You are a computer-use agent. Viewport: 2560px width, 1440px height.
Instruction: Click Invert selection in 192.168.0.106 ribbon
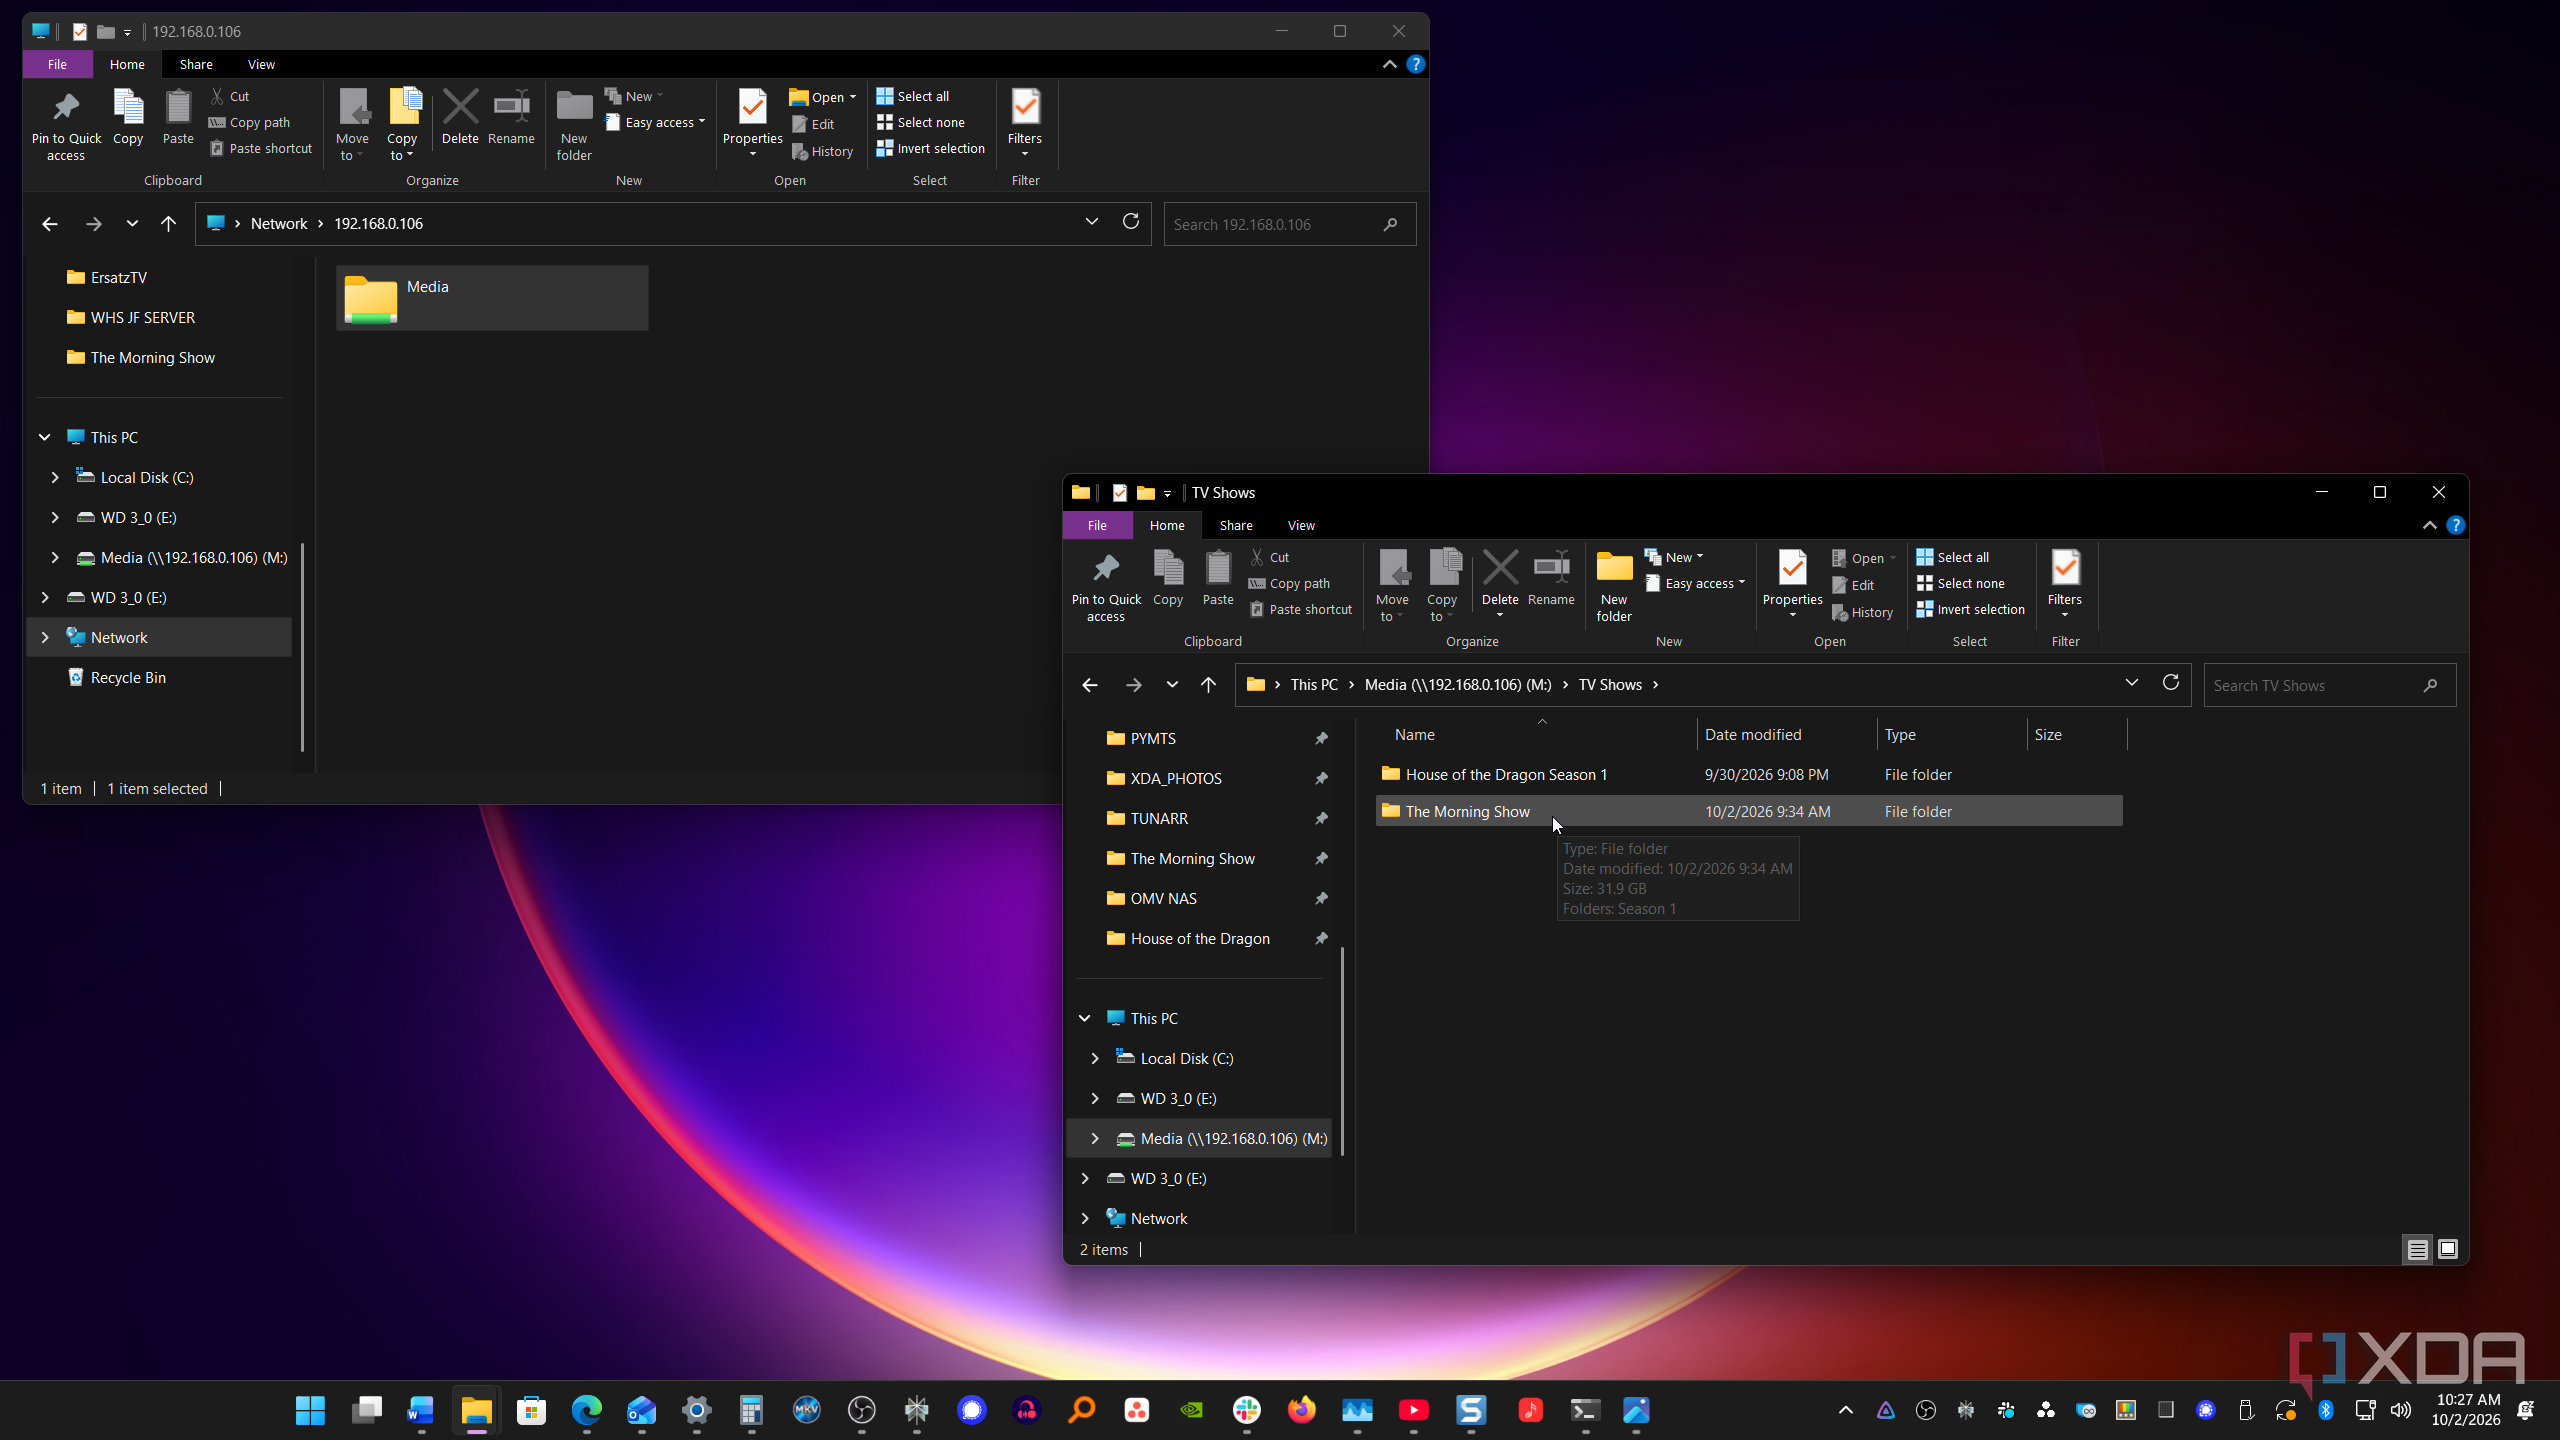931,148
